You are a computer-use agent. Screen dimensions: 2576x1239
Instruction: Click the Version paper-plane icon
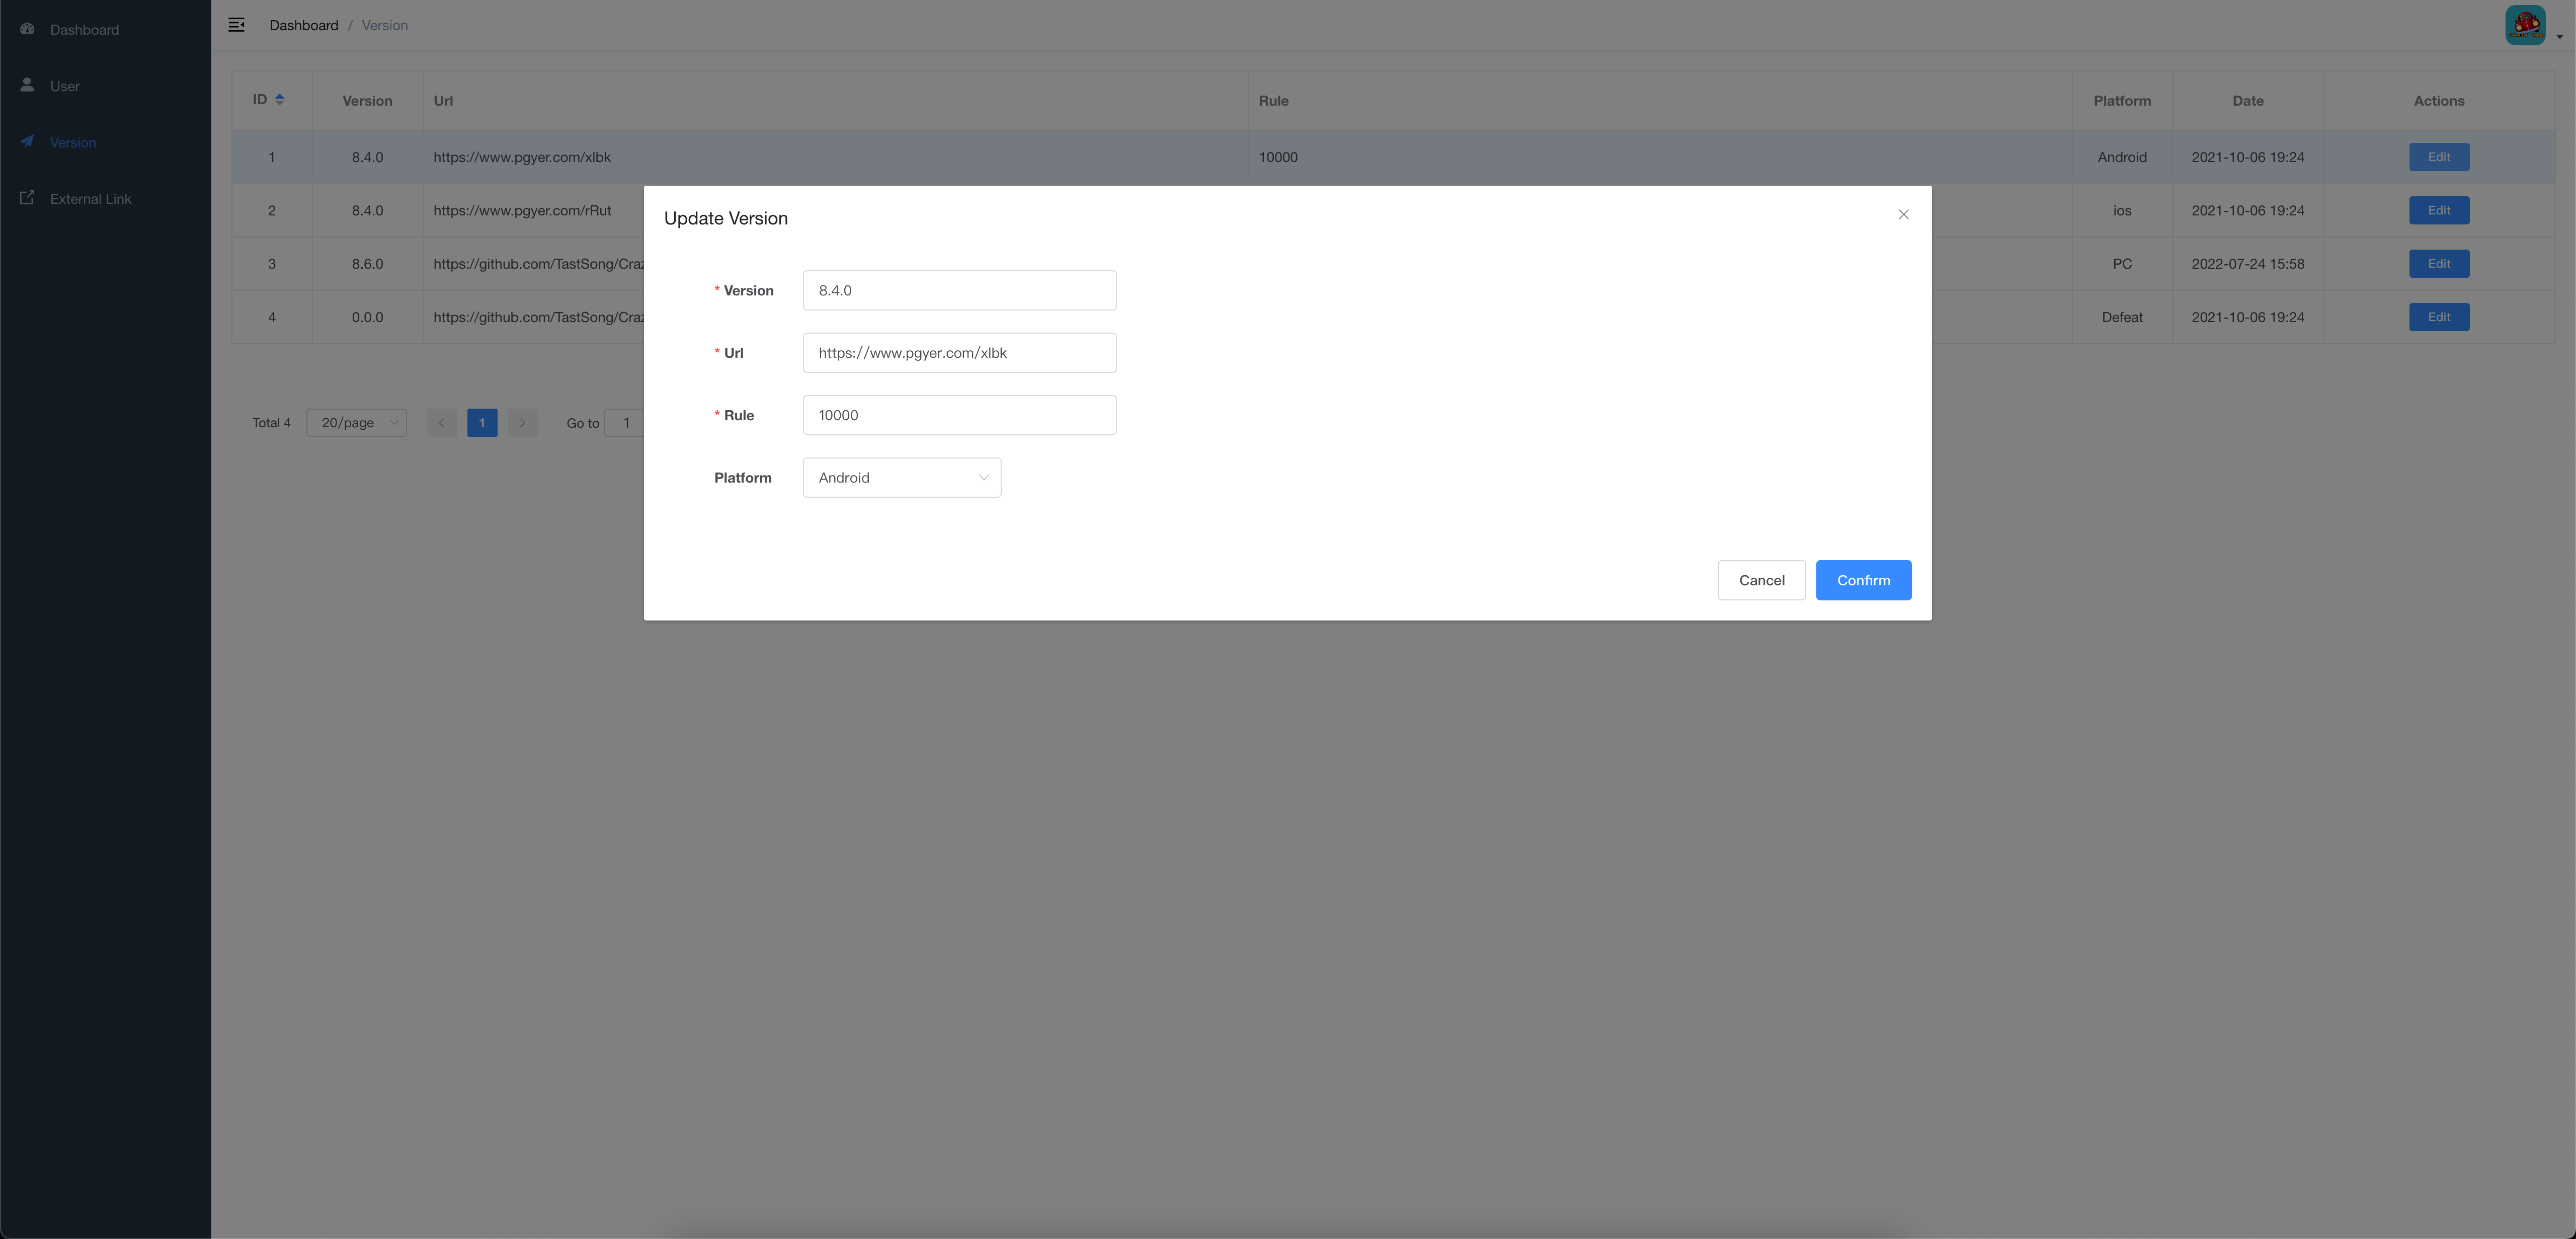(x=27, y=142)
